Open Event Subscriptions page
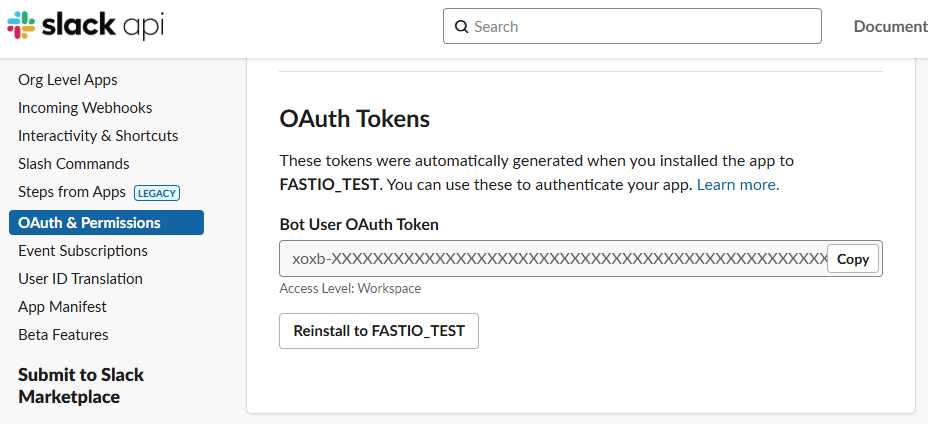The height and width of the screenshot is (424, 928). pos(83,250)
